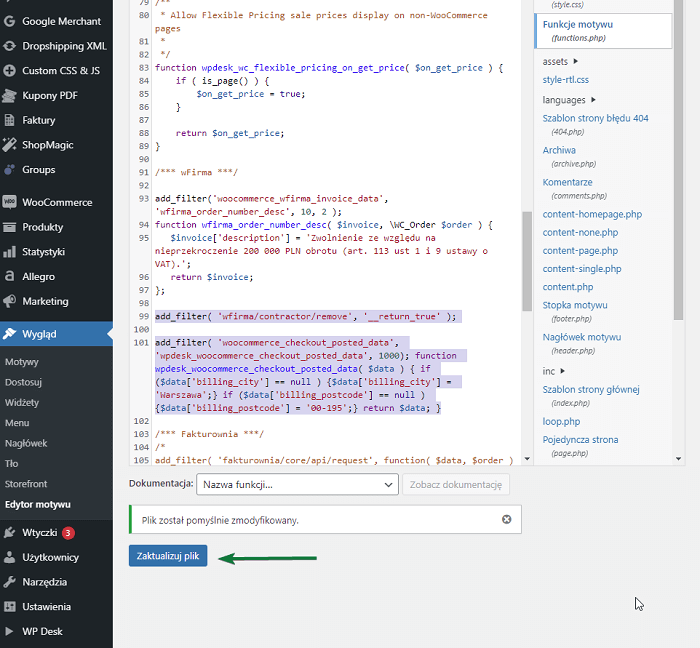
Task: Open the Komentarze comments.php file
Action: pos(574,188)
